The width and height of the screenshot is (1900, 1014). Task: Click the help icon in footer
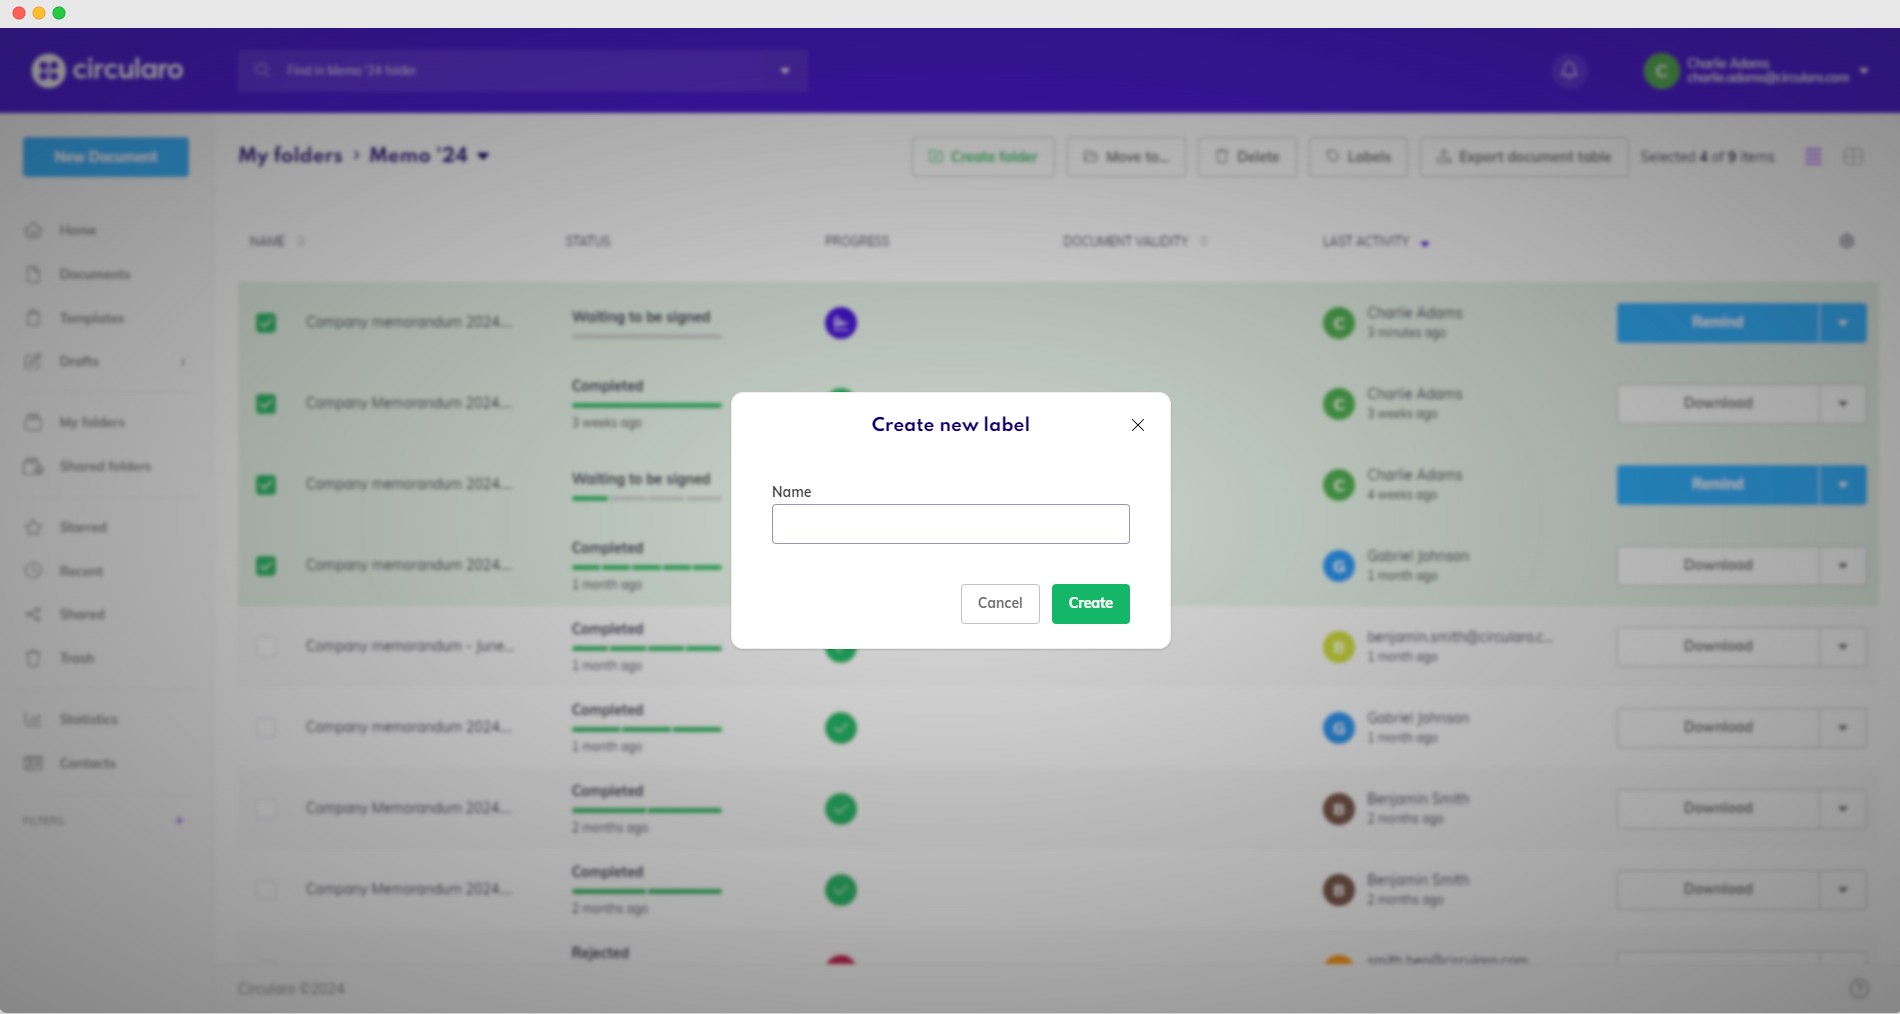point(1859,988)
